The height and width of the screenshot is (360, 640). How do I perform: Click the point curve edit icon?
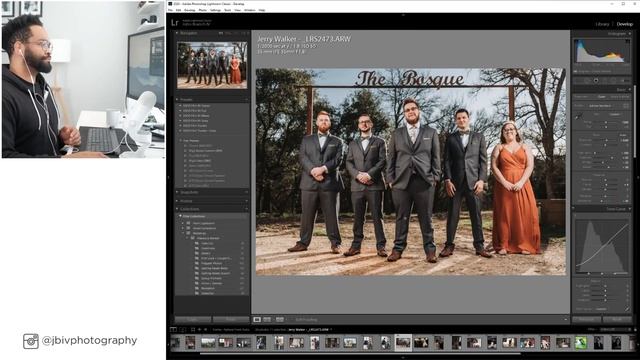pyautogui.click(x=627, y=309)
